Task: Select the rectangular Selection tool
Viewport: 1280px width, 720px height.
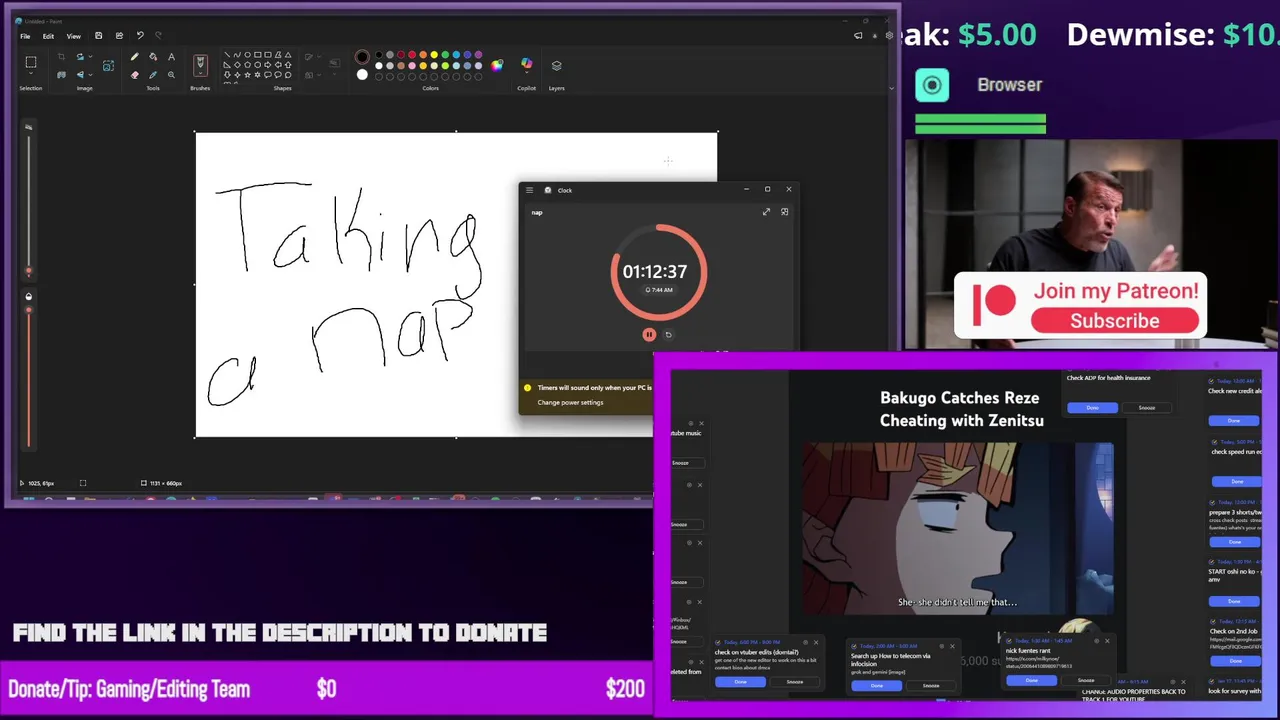Action: pos(31,62)
